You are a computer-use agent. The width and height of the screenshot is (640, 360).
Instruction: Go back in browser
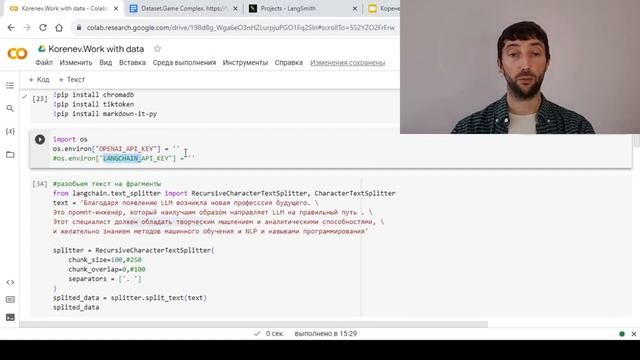11,27
